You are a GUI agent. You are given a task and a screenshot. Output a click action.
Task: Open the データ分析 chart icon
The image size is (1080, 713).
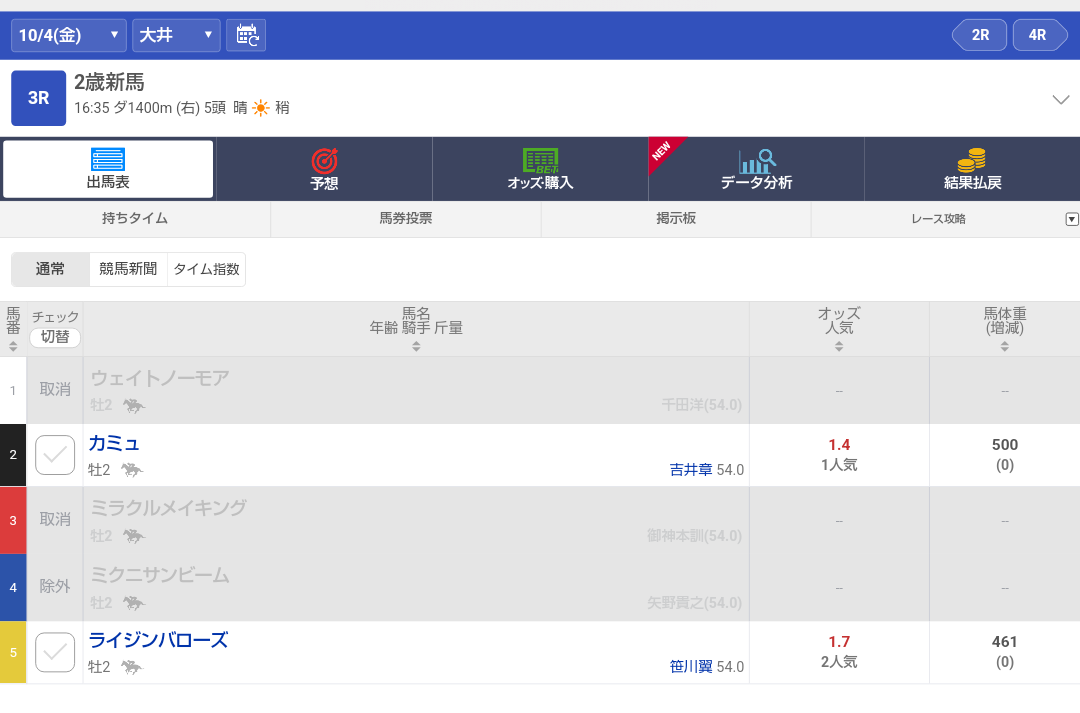click(757, 160)
